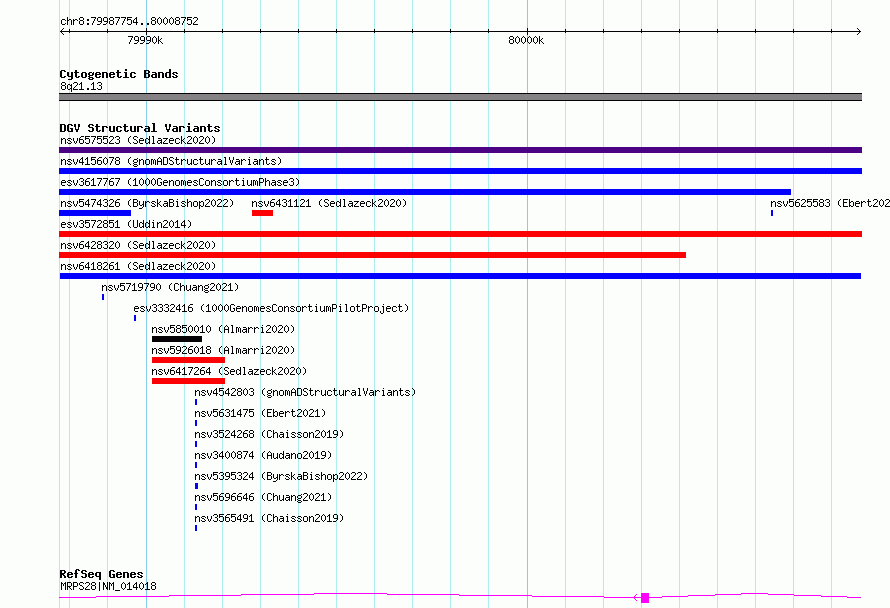Click the esv3617767 (1000GenomesConsortiumPhase3) label

tap(180, 182)
